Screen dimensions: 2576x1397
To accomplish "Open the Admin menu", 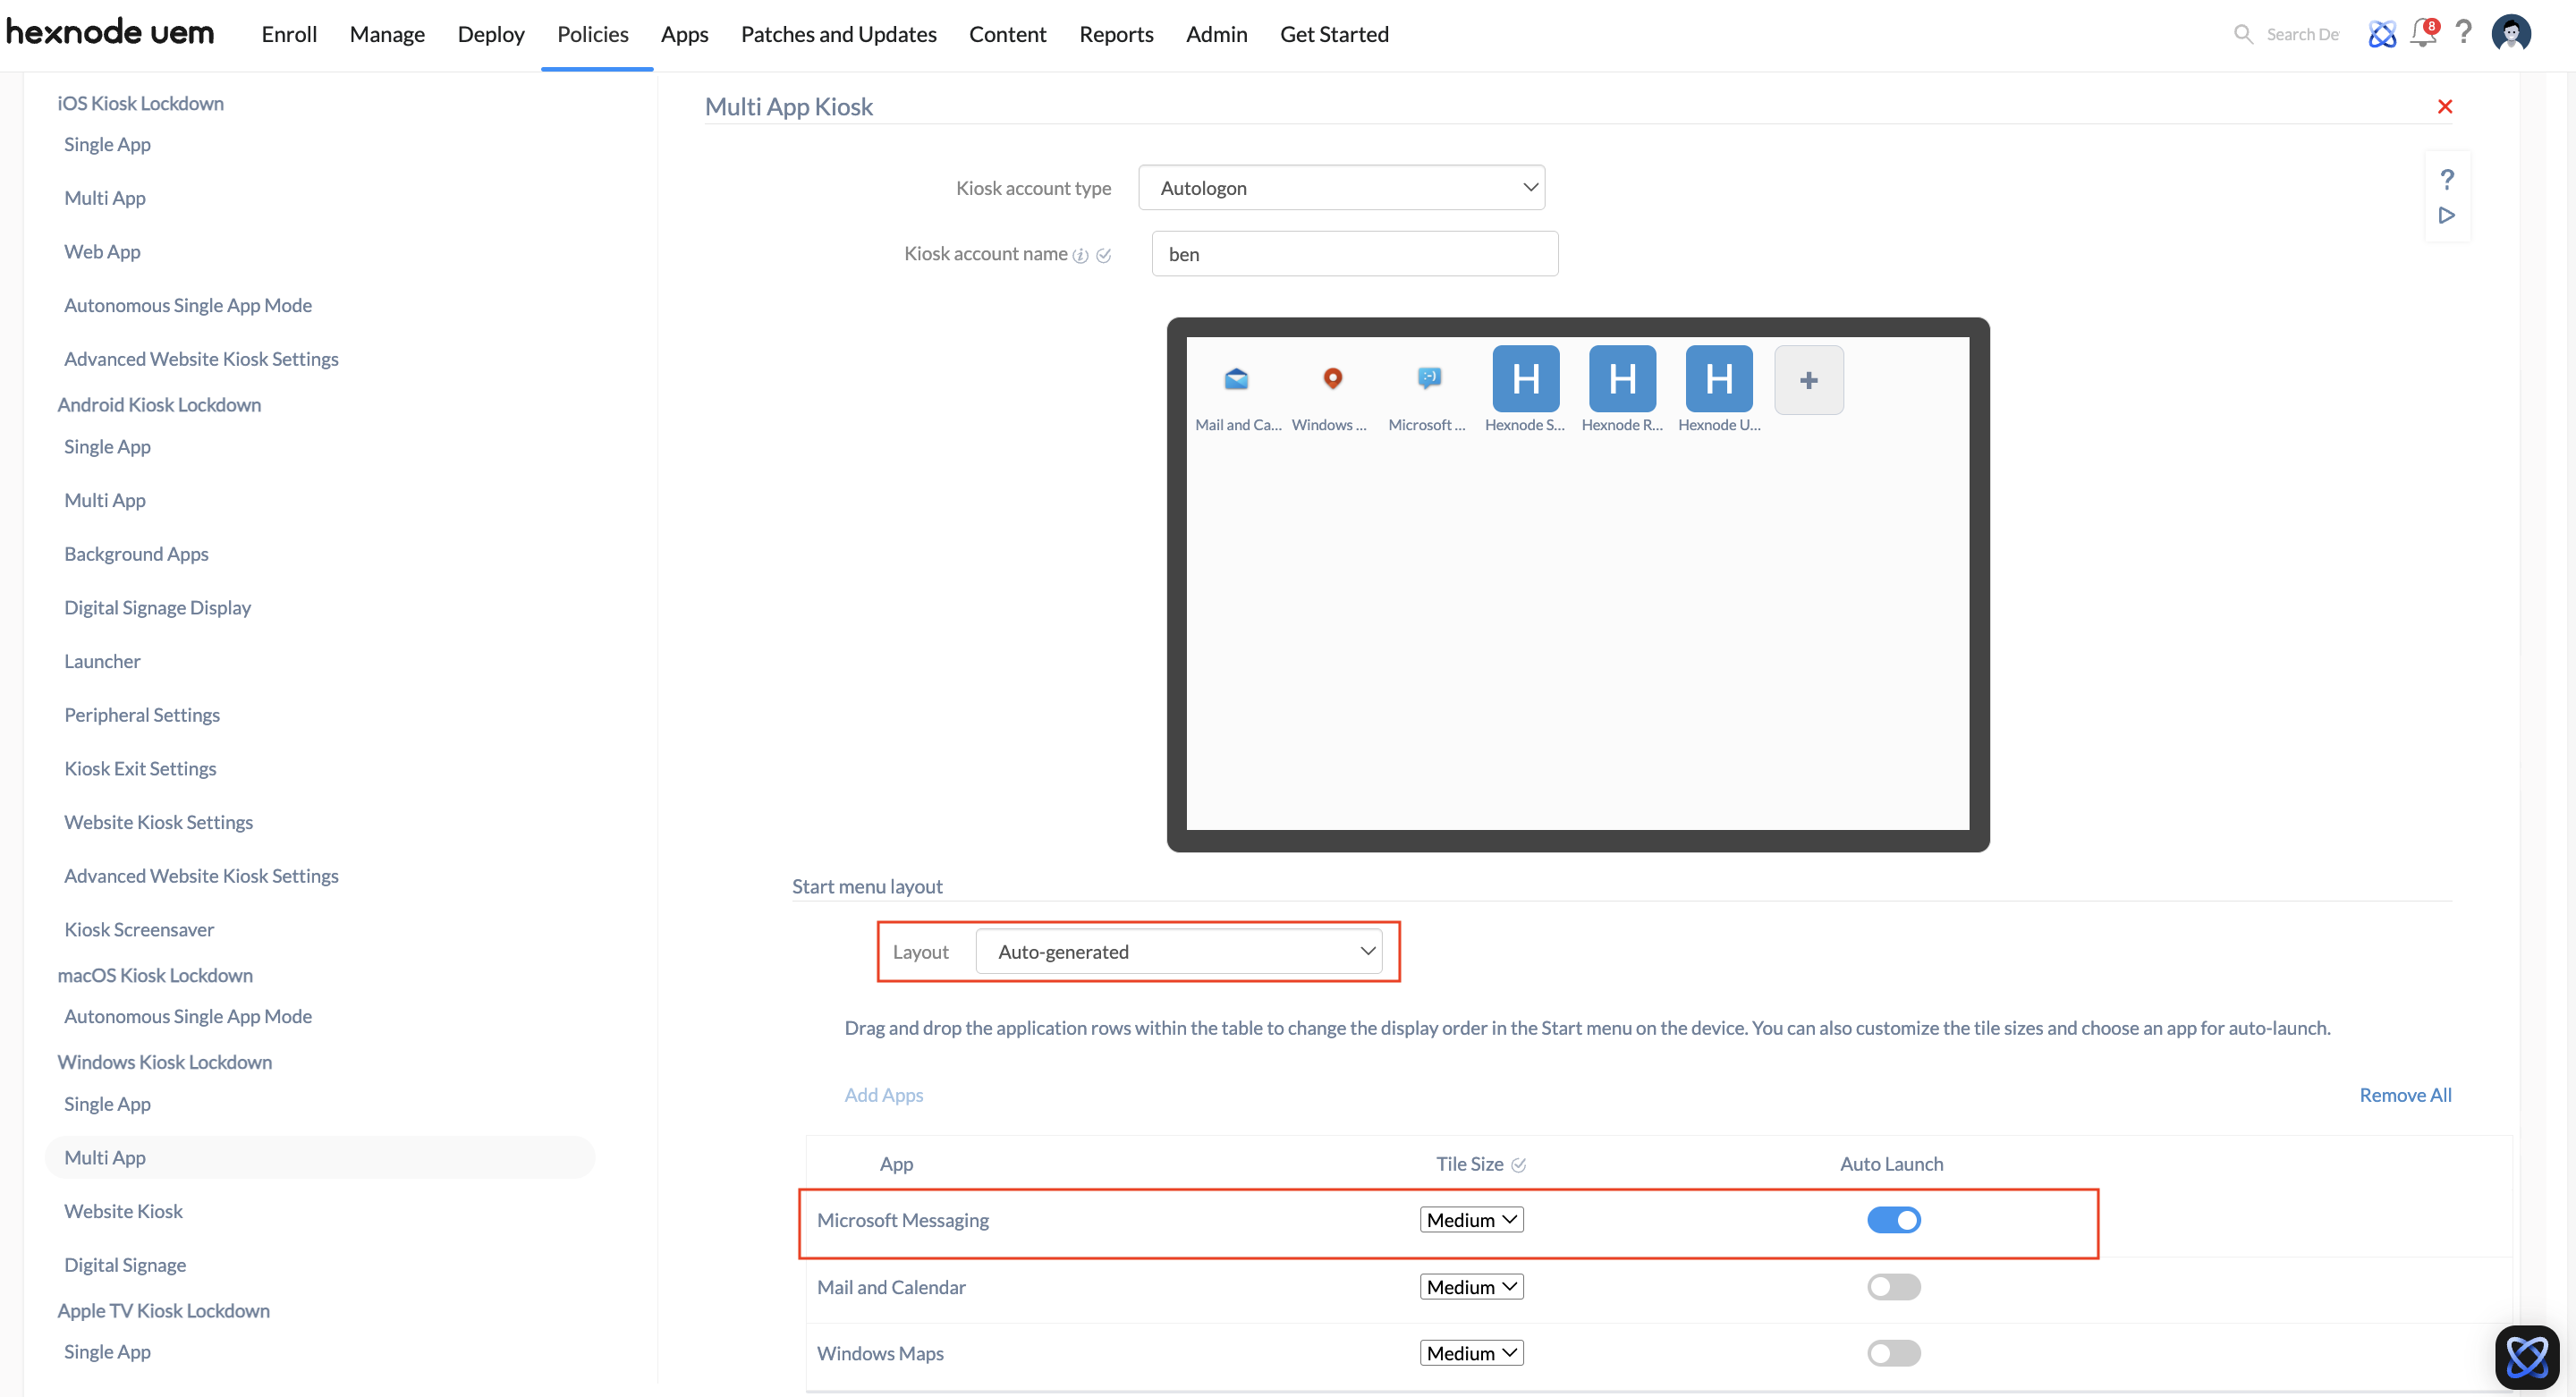I will (1216, 34).
